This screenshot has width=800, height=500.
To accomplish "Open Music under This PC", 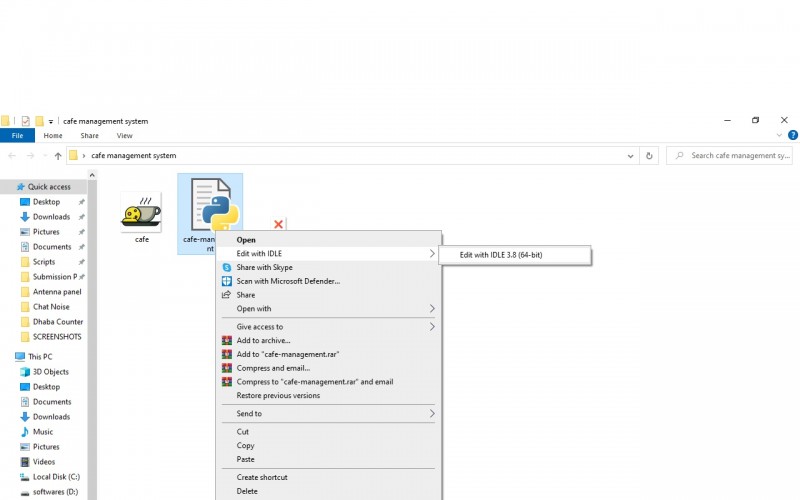I will tap(43, 432).
